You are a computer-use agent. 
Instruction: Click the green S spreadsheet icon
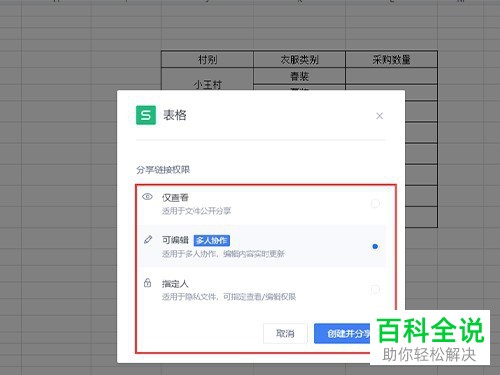[146, 115]
